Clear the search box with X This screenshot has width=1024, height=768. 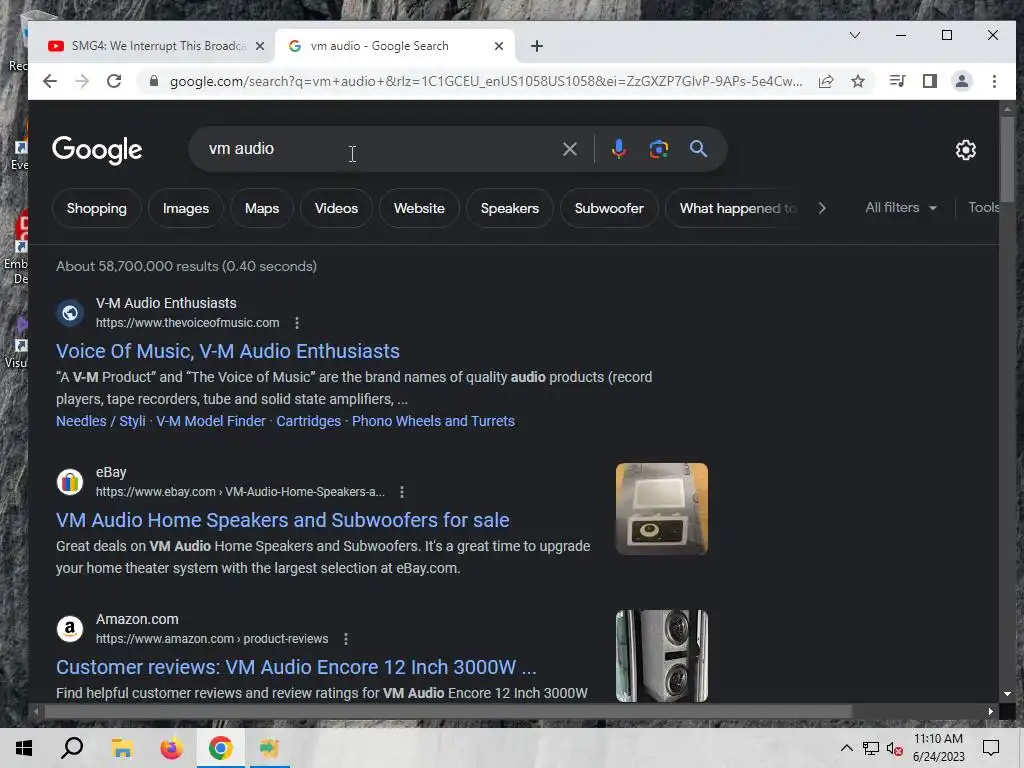[x=569, y=149]
